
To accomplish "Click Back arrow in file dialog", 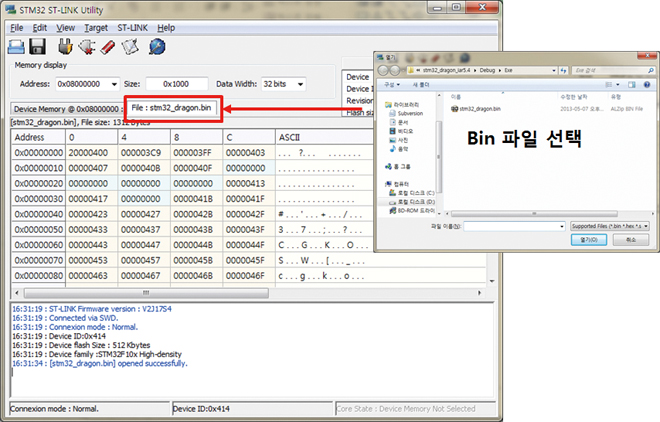I will 383,70.
